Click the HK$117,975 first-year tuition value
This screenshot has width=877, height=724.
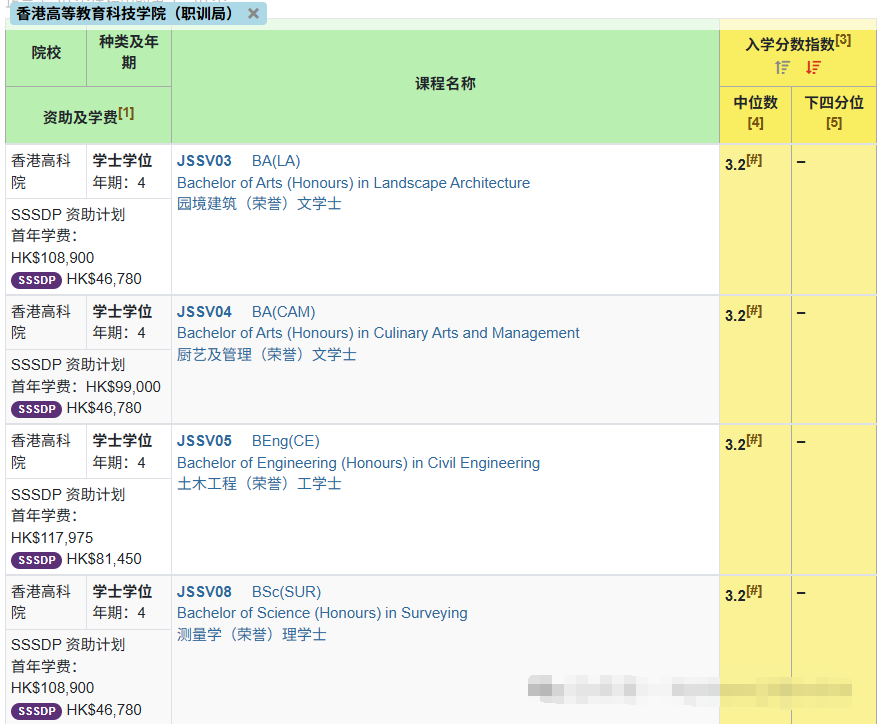pos(52,538)
